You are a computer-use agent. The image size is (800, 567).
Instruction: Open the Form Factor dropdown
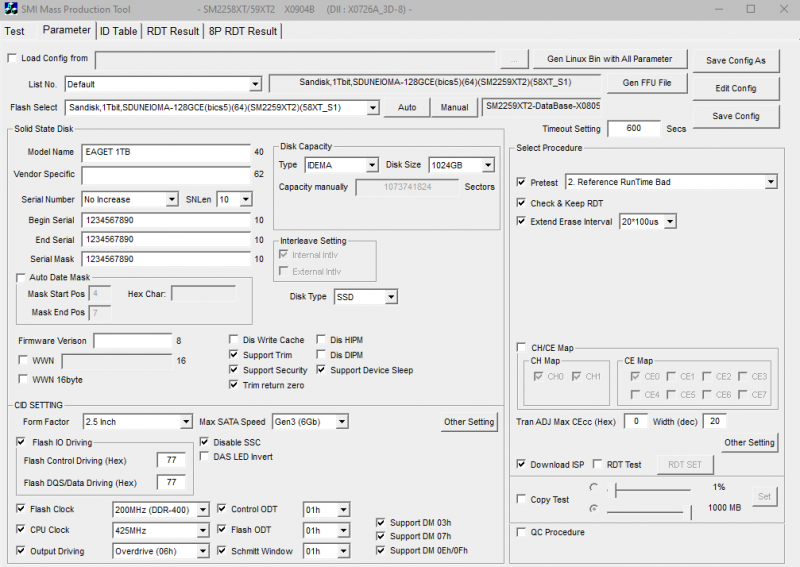187,422
